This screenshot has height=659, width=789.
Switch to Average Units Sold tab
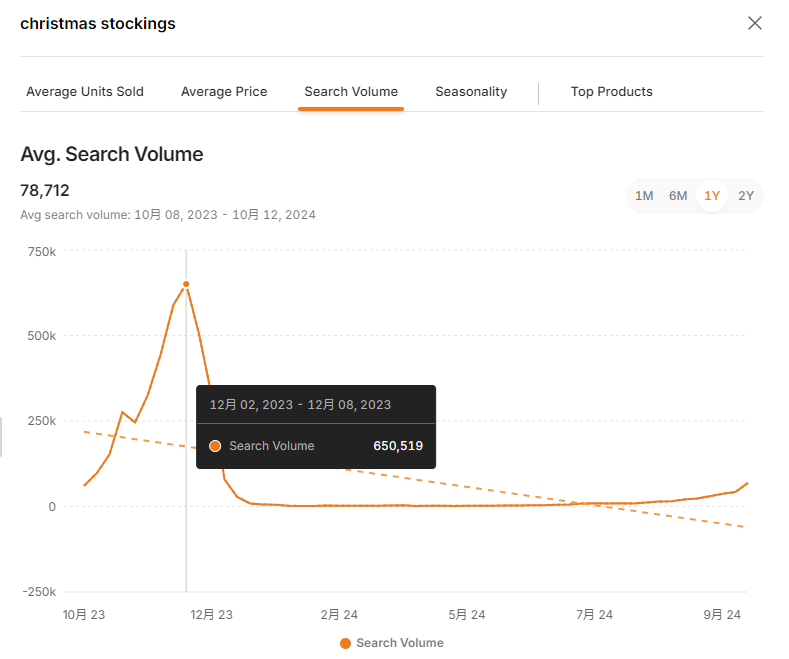(x=85, y=92)
